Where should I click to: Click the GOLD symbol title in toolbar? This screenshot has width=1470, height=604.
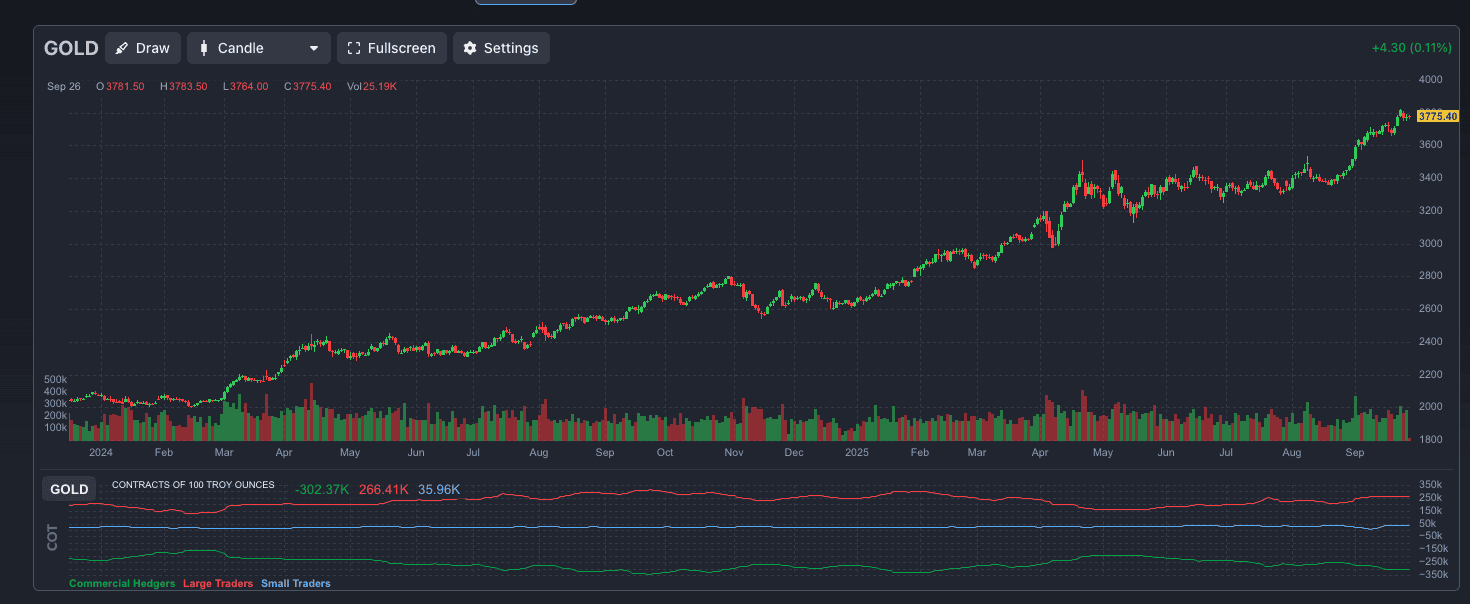click(71, 48)
